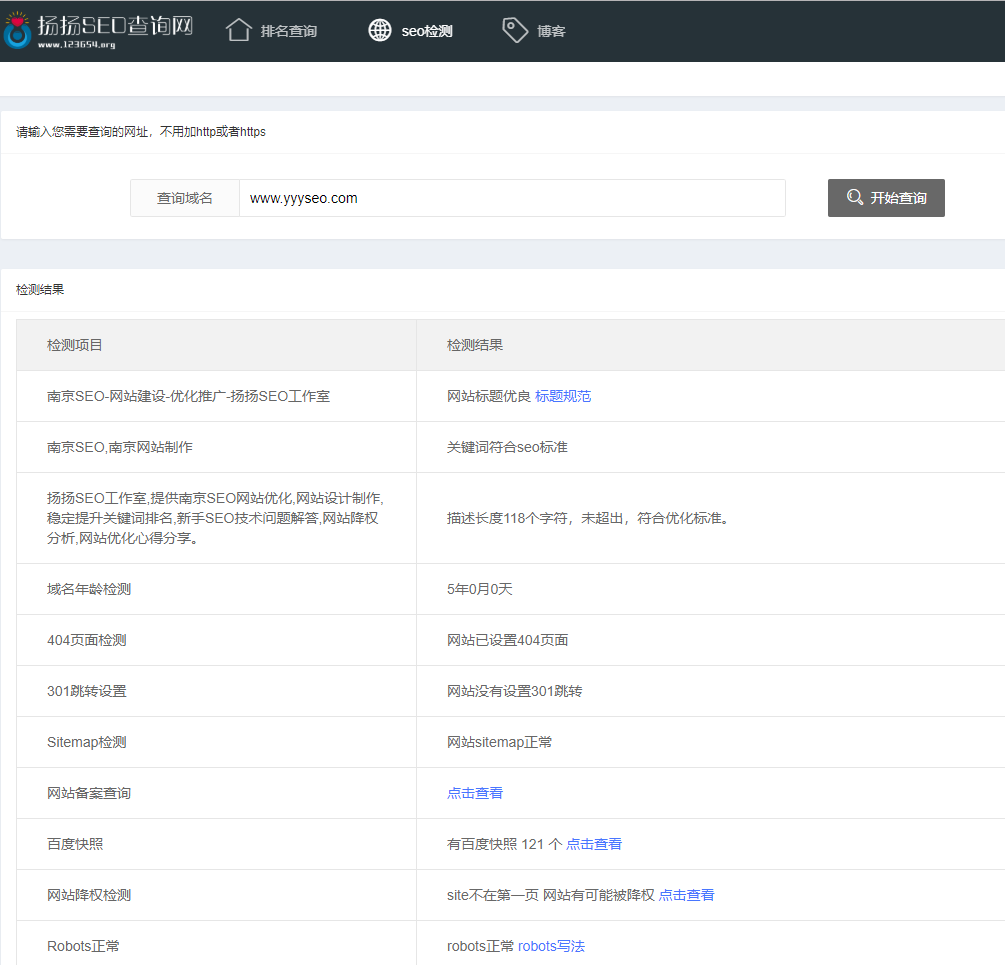This screenshot has width=1005, height=965.
Task: Open the 标题规范 link
Action: [562, 395]
